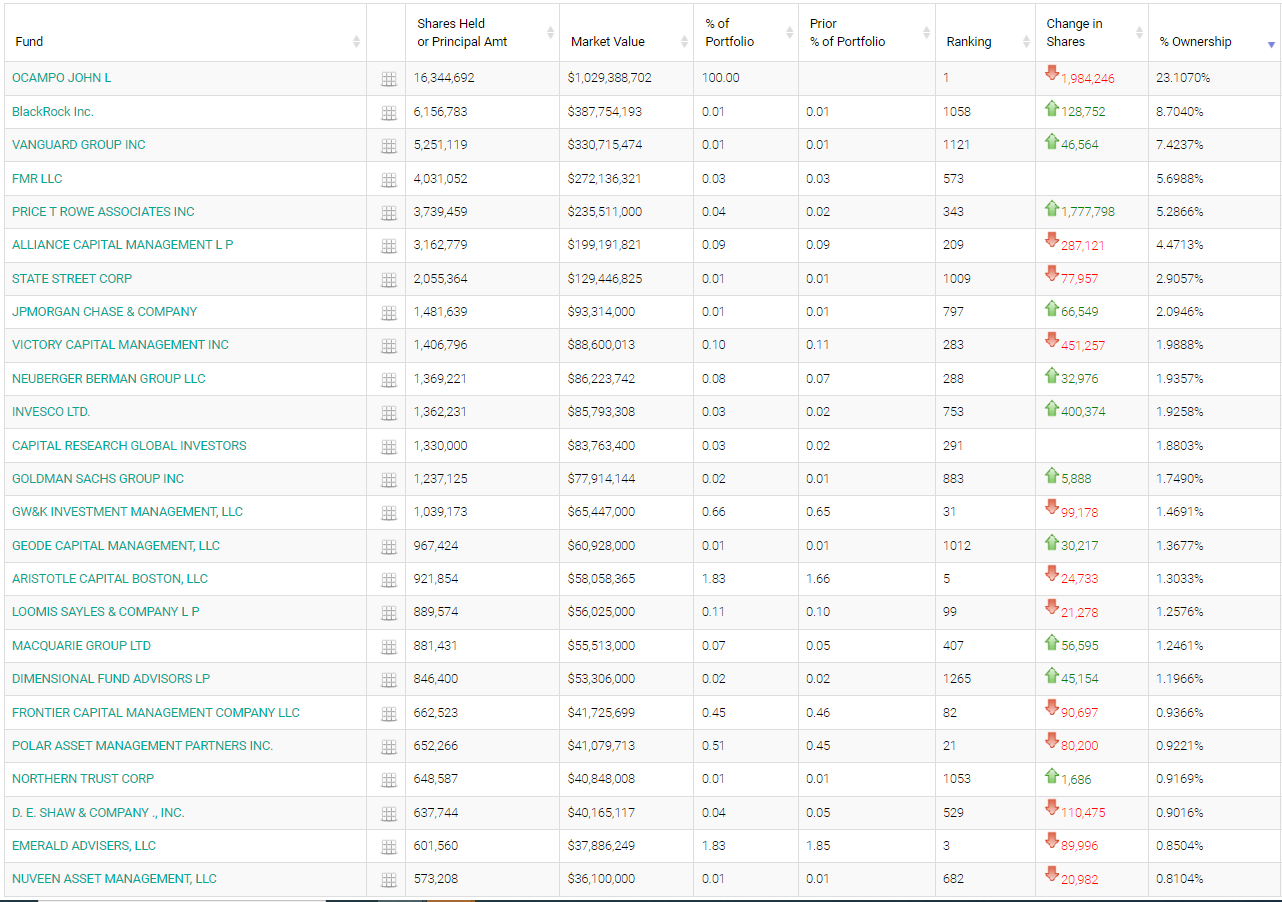Open grid icon for VANGUARD GROUP INC row

click(x=389, y=146)
